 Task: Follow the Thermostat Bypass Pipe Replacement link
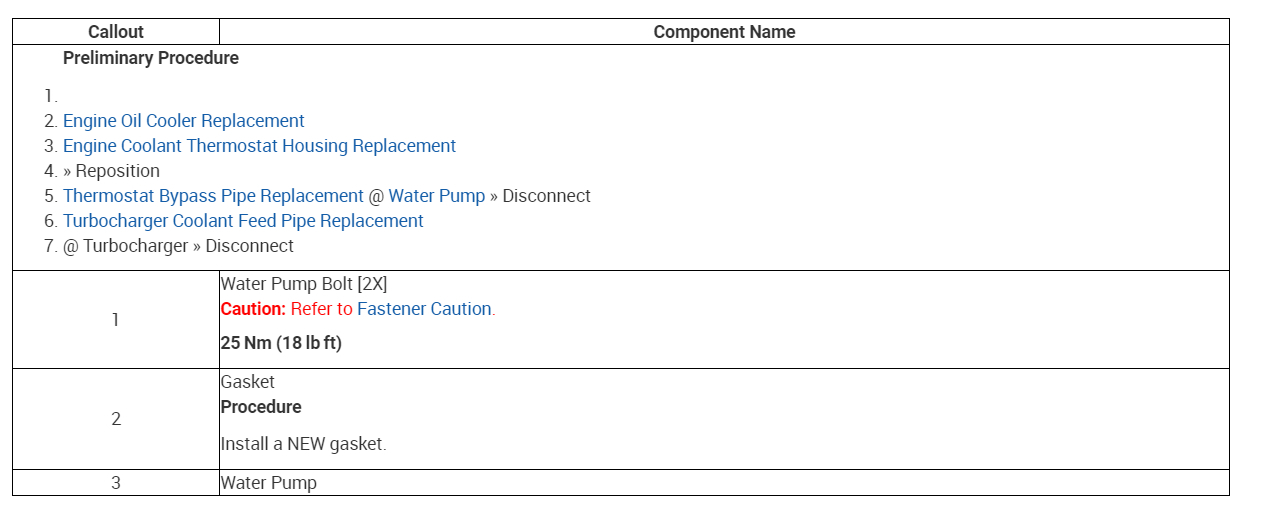pos(213,196)
